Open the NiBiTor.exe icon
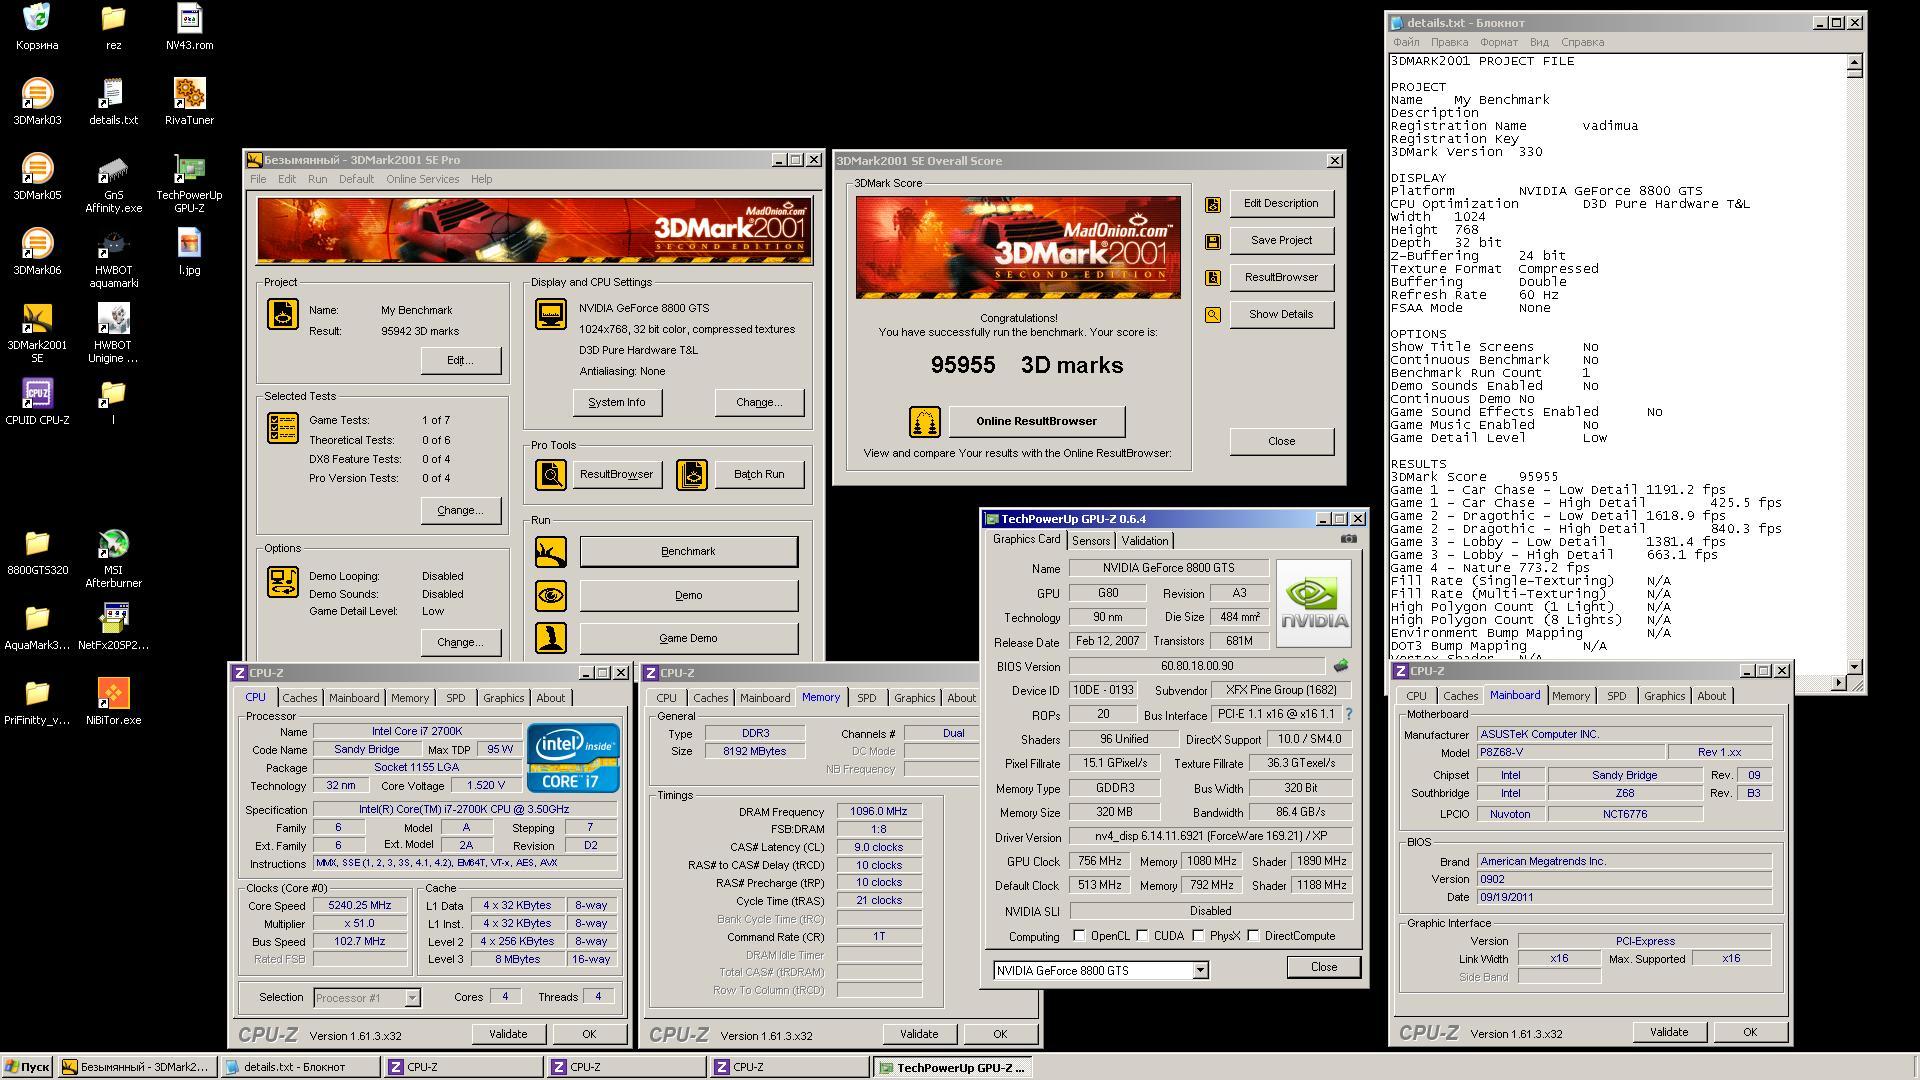This screenshot has width=1920, height=1080. [113, 702]
